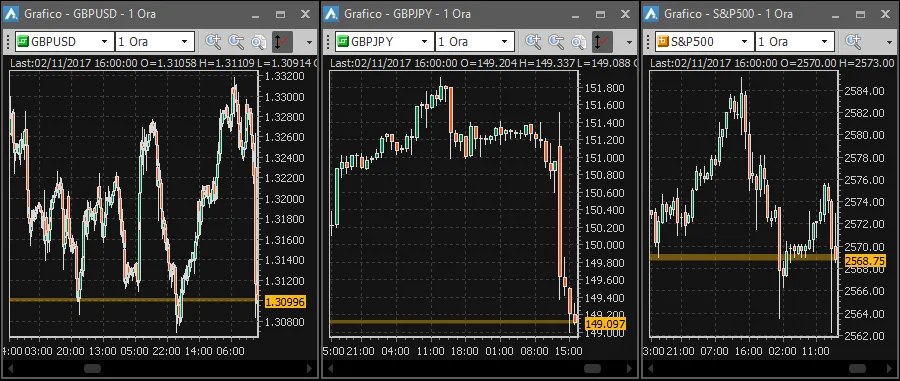Open the 1 Ora timeframe dropdown for S&P500

tap(795, 41)
